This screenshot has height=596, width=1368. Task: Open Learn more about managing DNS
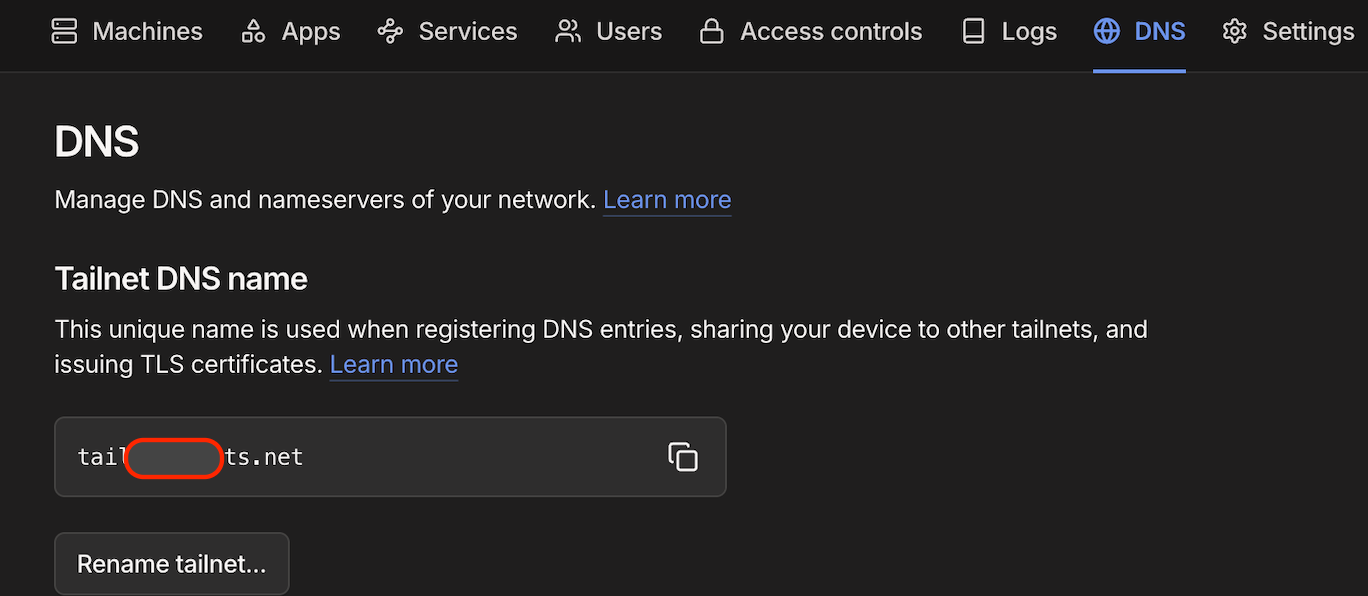click(x=667, y=200)
